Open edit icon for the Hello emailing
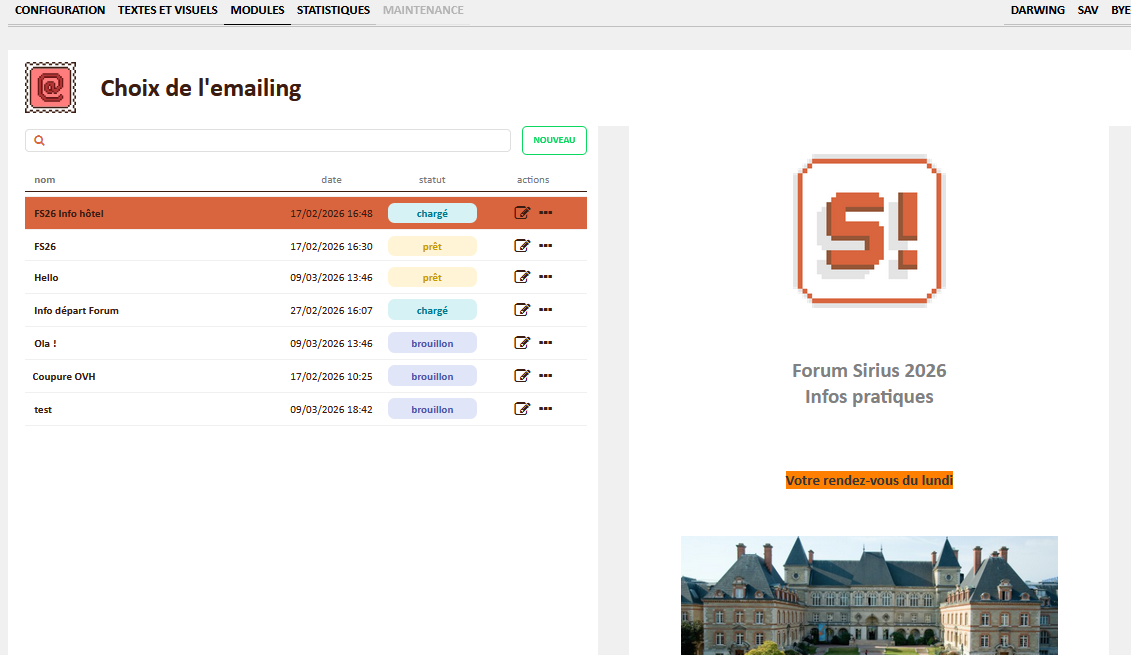Viewport: 1131px width, 655px height. (521, 277)
